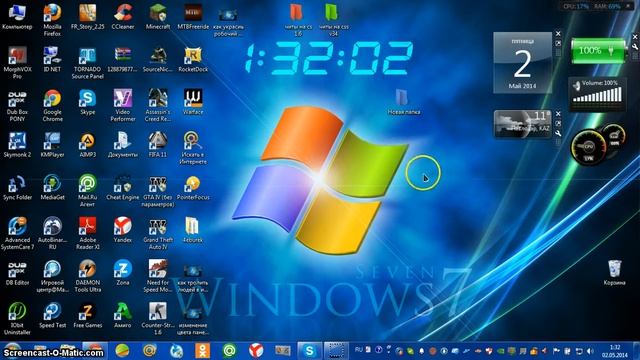Open the tray speaker volume icon

point(590,351)
